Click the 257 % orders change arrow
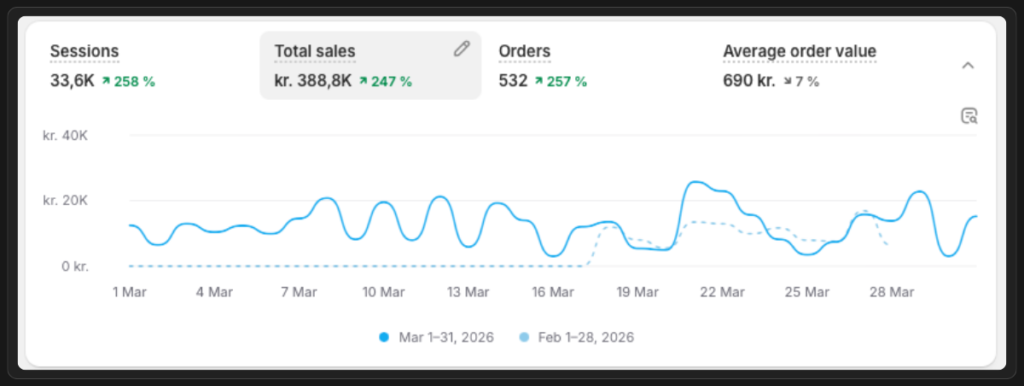The width and height of the screenshot is (1024, 386). [x=539, y=82]
